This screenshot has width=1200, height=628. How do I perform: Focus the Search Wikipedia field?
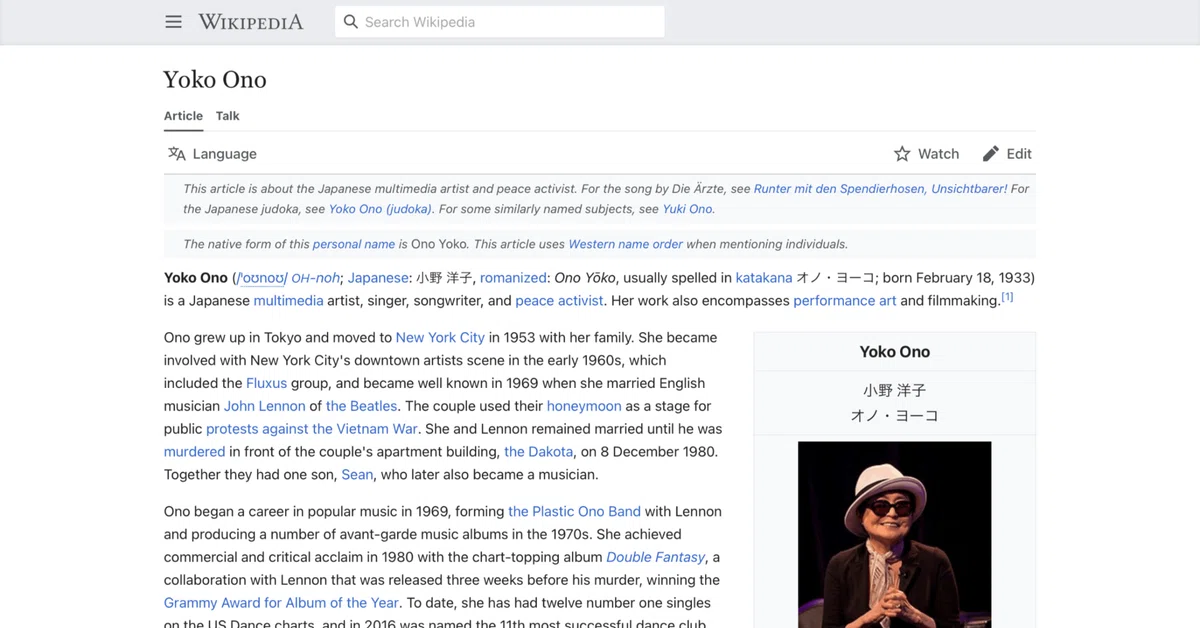(500, 22)
